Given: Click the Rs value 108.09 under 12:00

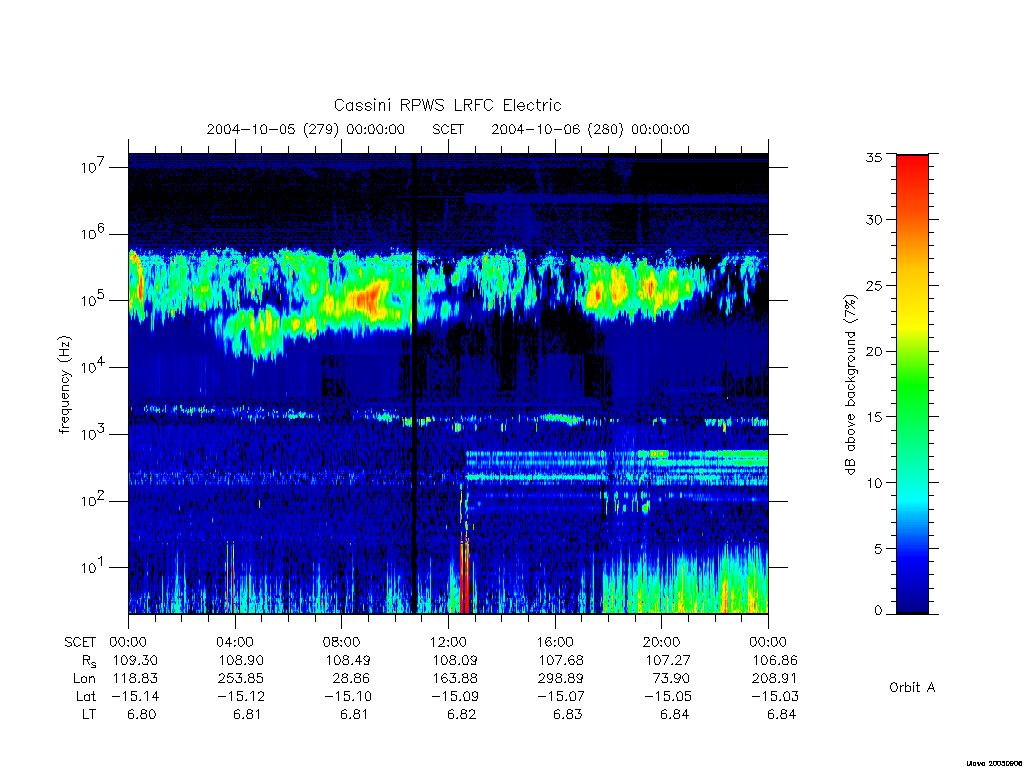Looking at the screenshot, I should coord(455,660).
